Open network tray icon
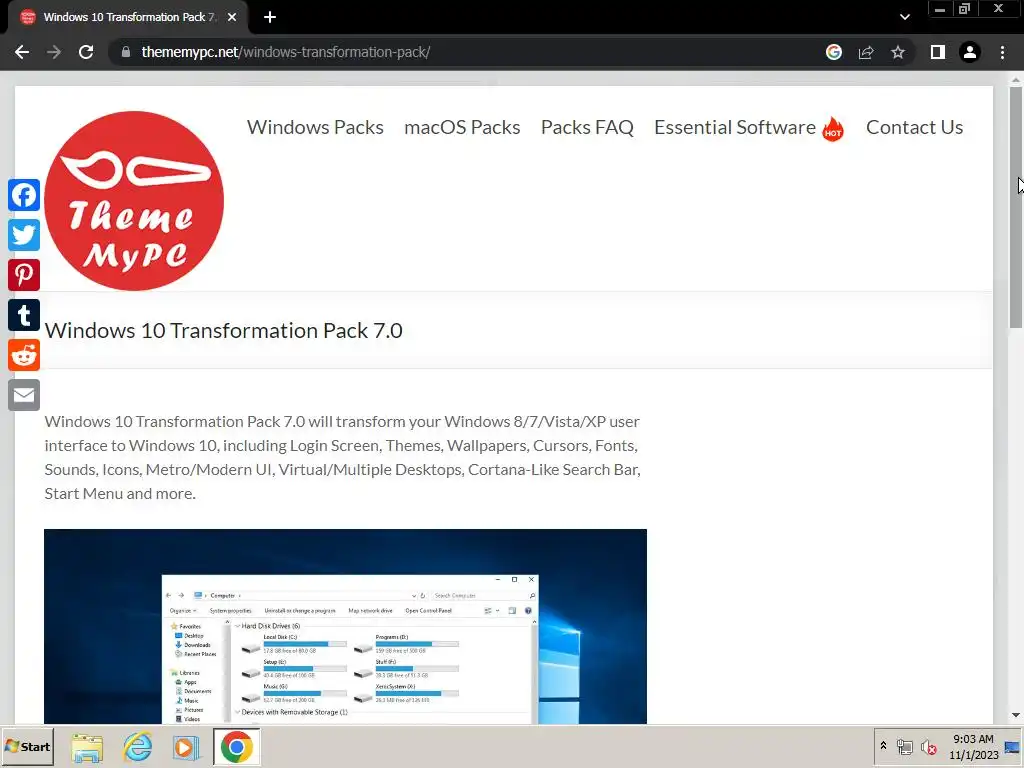This screenshot has height=768, width=1024. click(x=904, y=746)
